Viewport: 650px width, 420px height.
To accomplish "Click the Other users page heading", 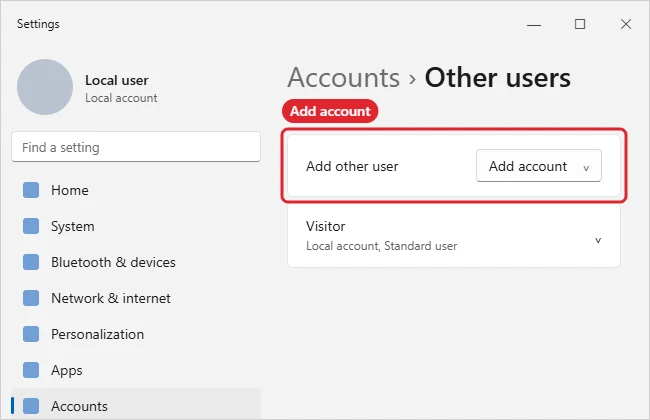I will (x=497, y=78).
